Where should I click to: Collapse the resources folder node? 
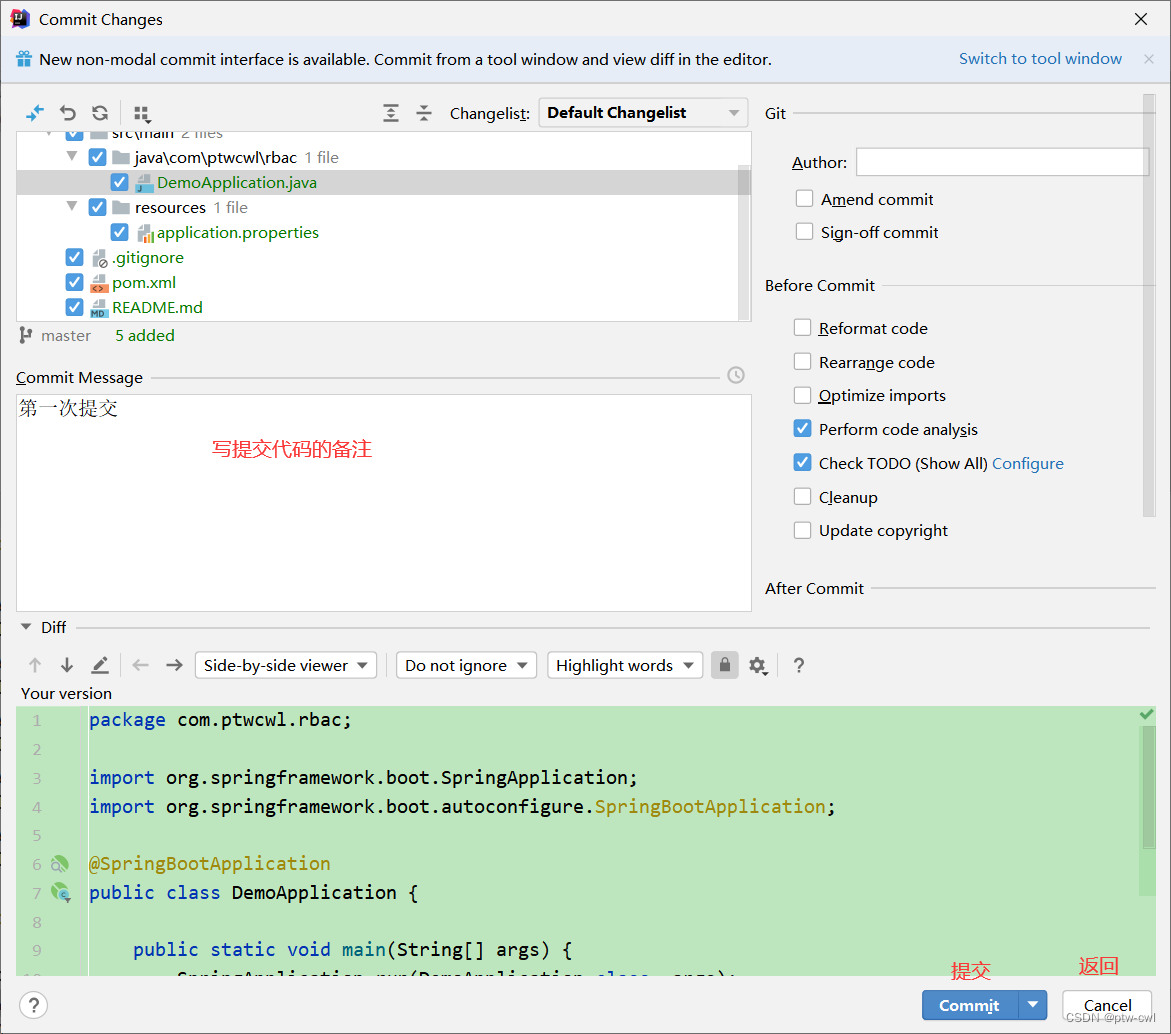(72, 207)
